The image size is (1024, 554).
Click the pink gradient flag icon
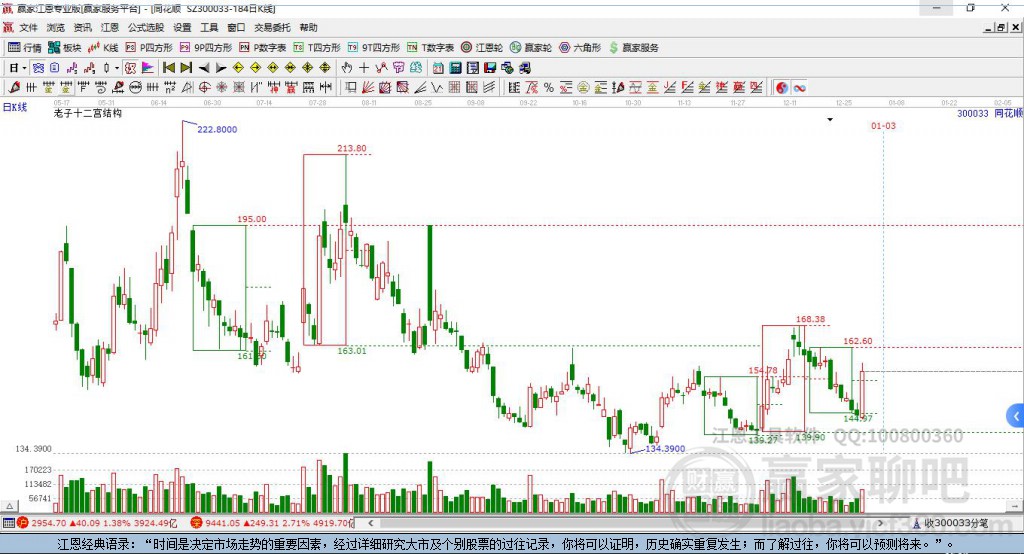tap(148, 68)
